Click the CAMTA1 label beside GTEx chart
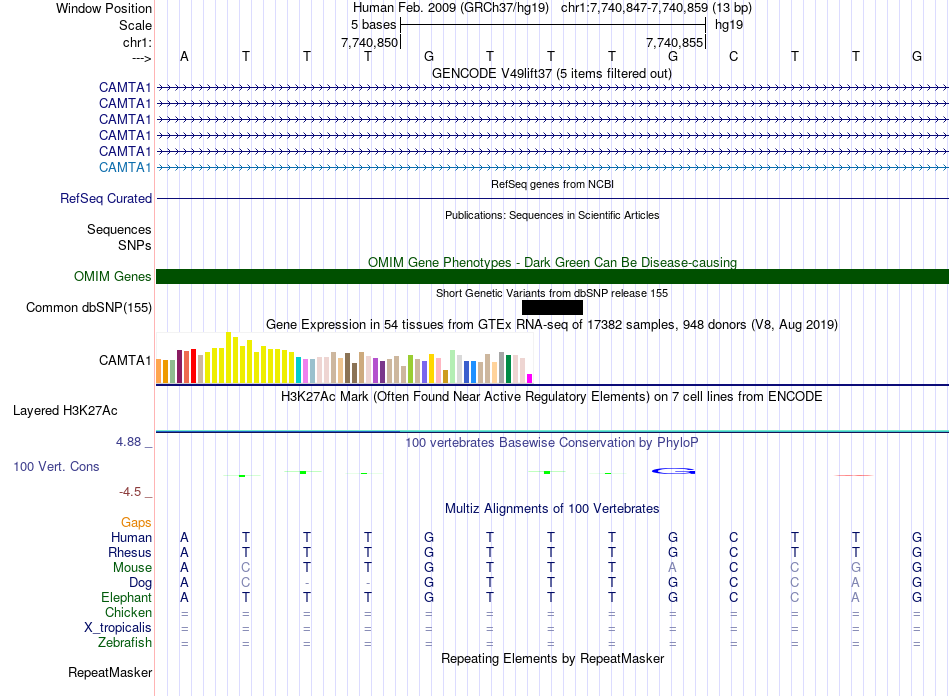Image resolution: width=950 pixels, height=696 pixels. [125, 360]
